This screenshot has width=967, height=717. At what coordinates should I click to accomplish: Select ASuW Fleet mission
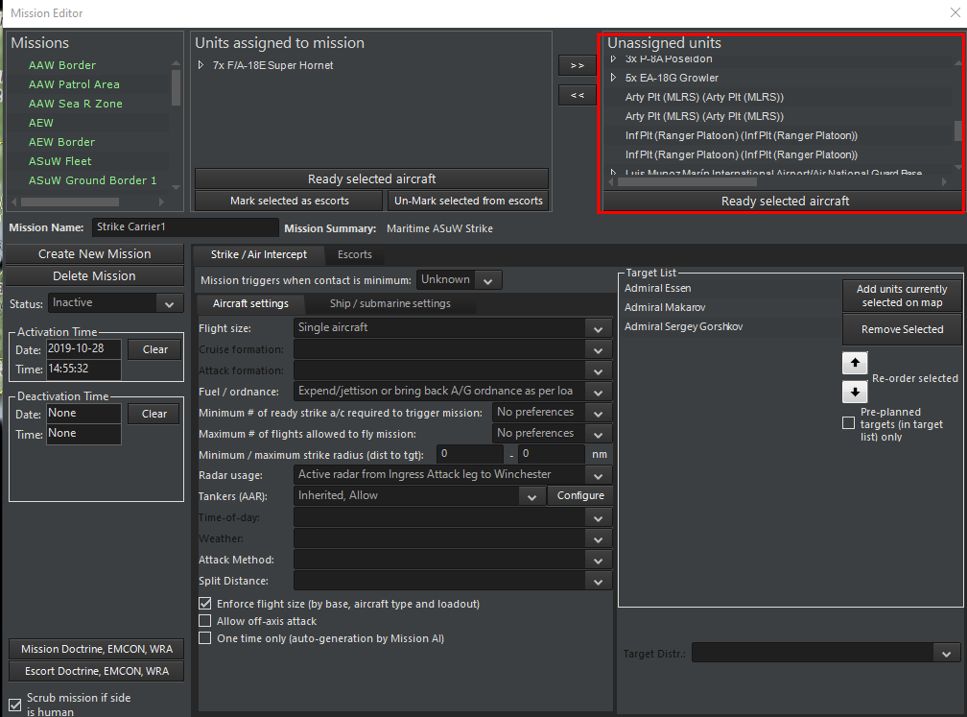(60, 161)
